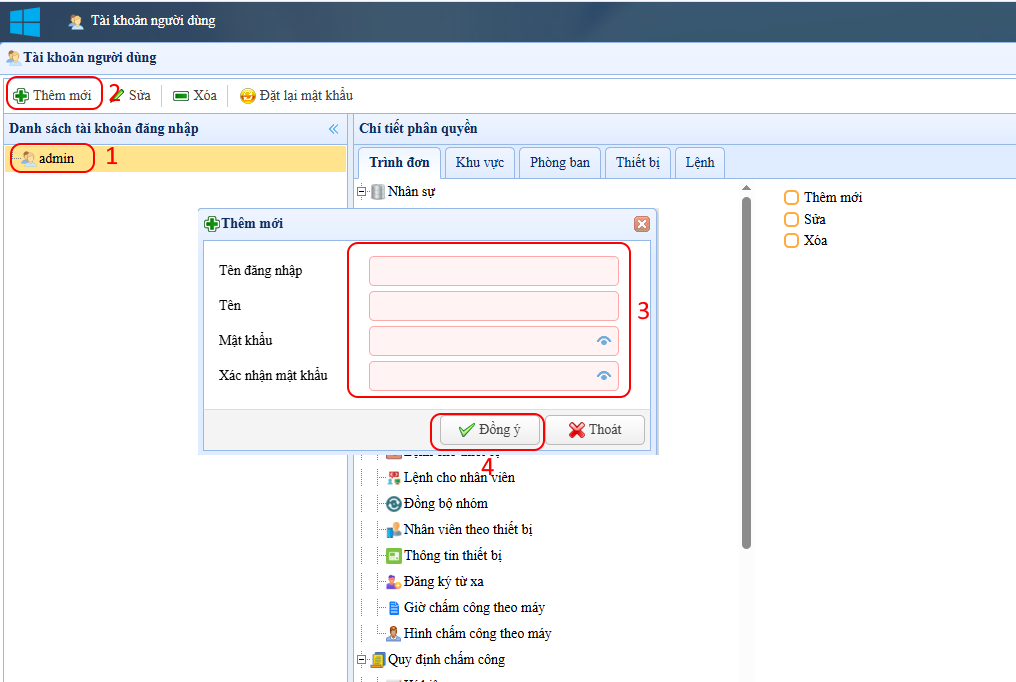
Task: Check the Sửa permission checkbox
Action: pos(791,219)
